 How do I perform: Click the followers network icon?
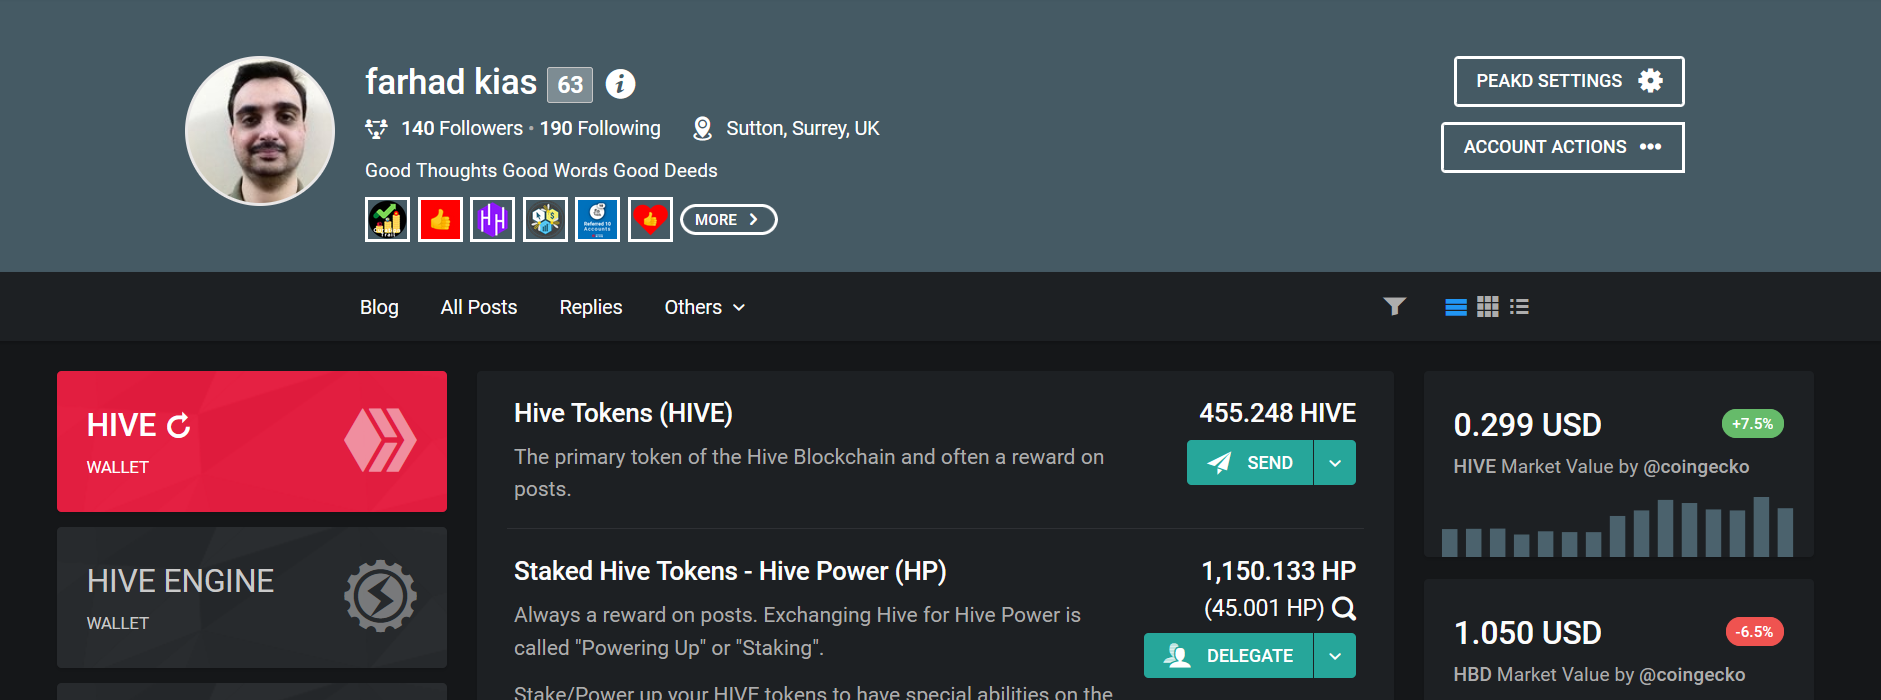376,128
